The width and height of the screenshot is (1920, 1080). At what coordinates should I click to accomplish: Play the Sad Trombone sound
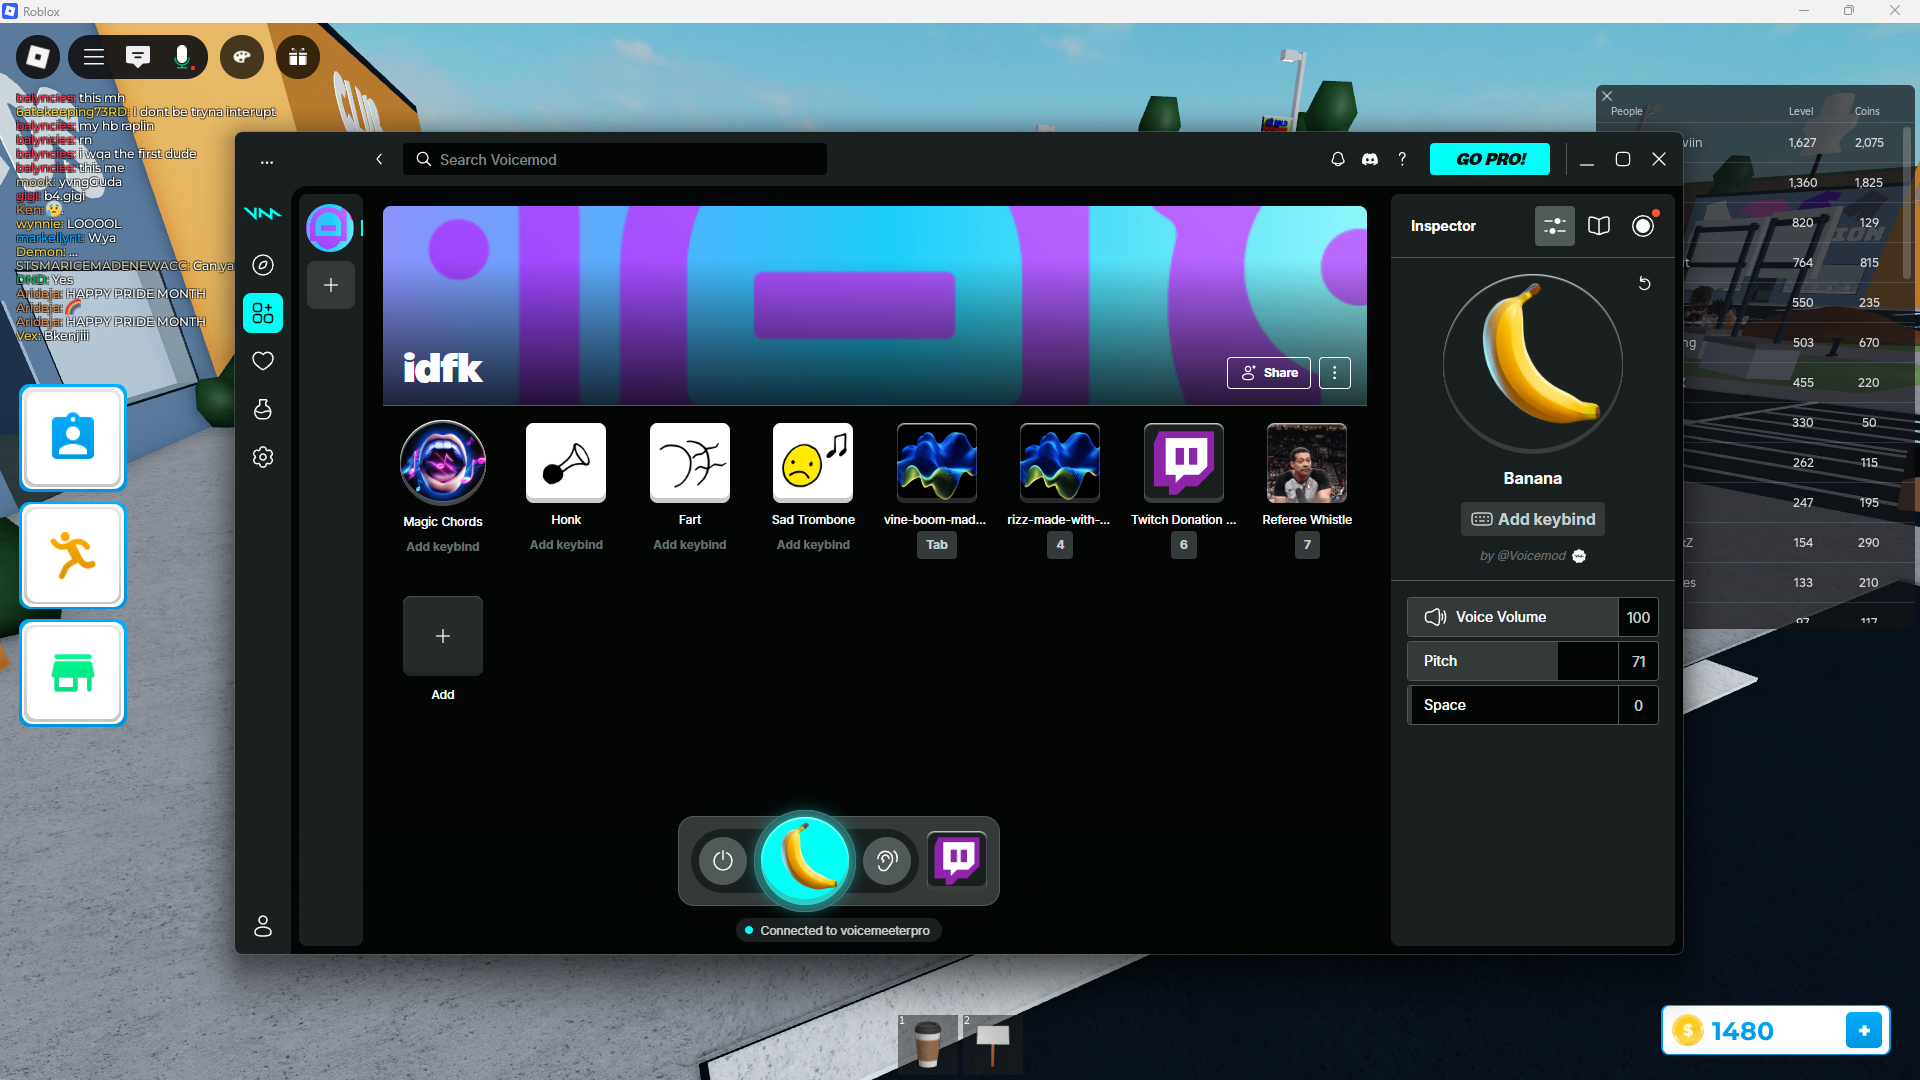pos(813,462)
